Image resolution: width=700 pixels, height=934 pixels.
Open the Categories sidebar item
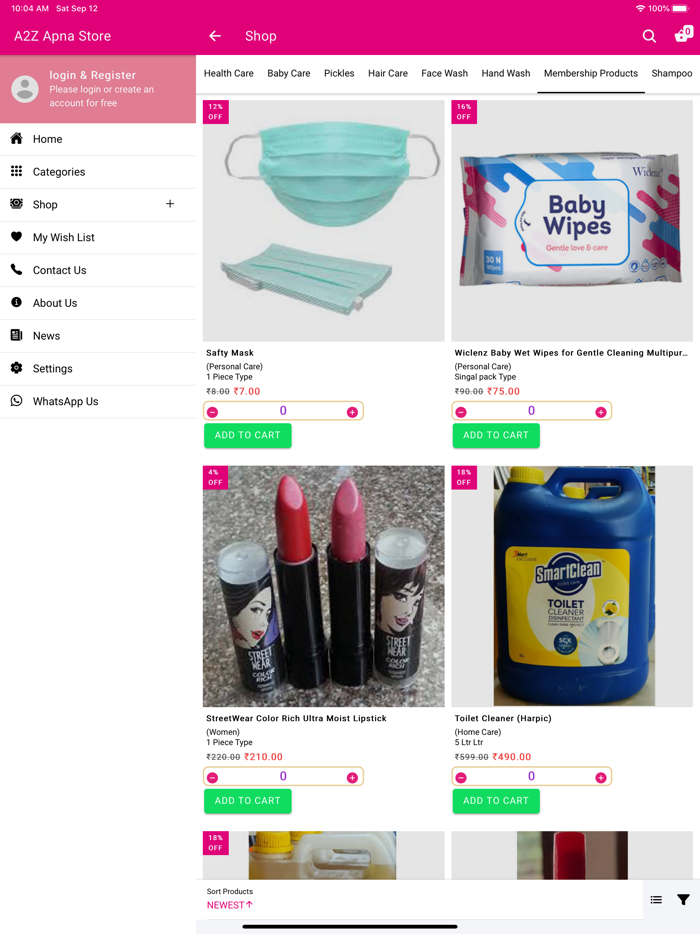pyautogui.click(x=98, y=172)
